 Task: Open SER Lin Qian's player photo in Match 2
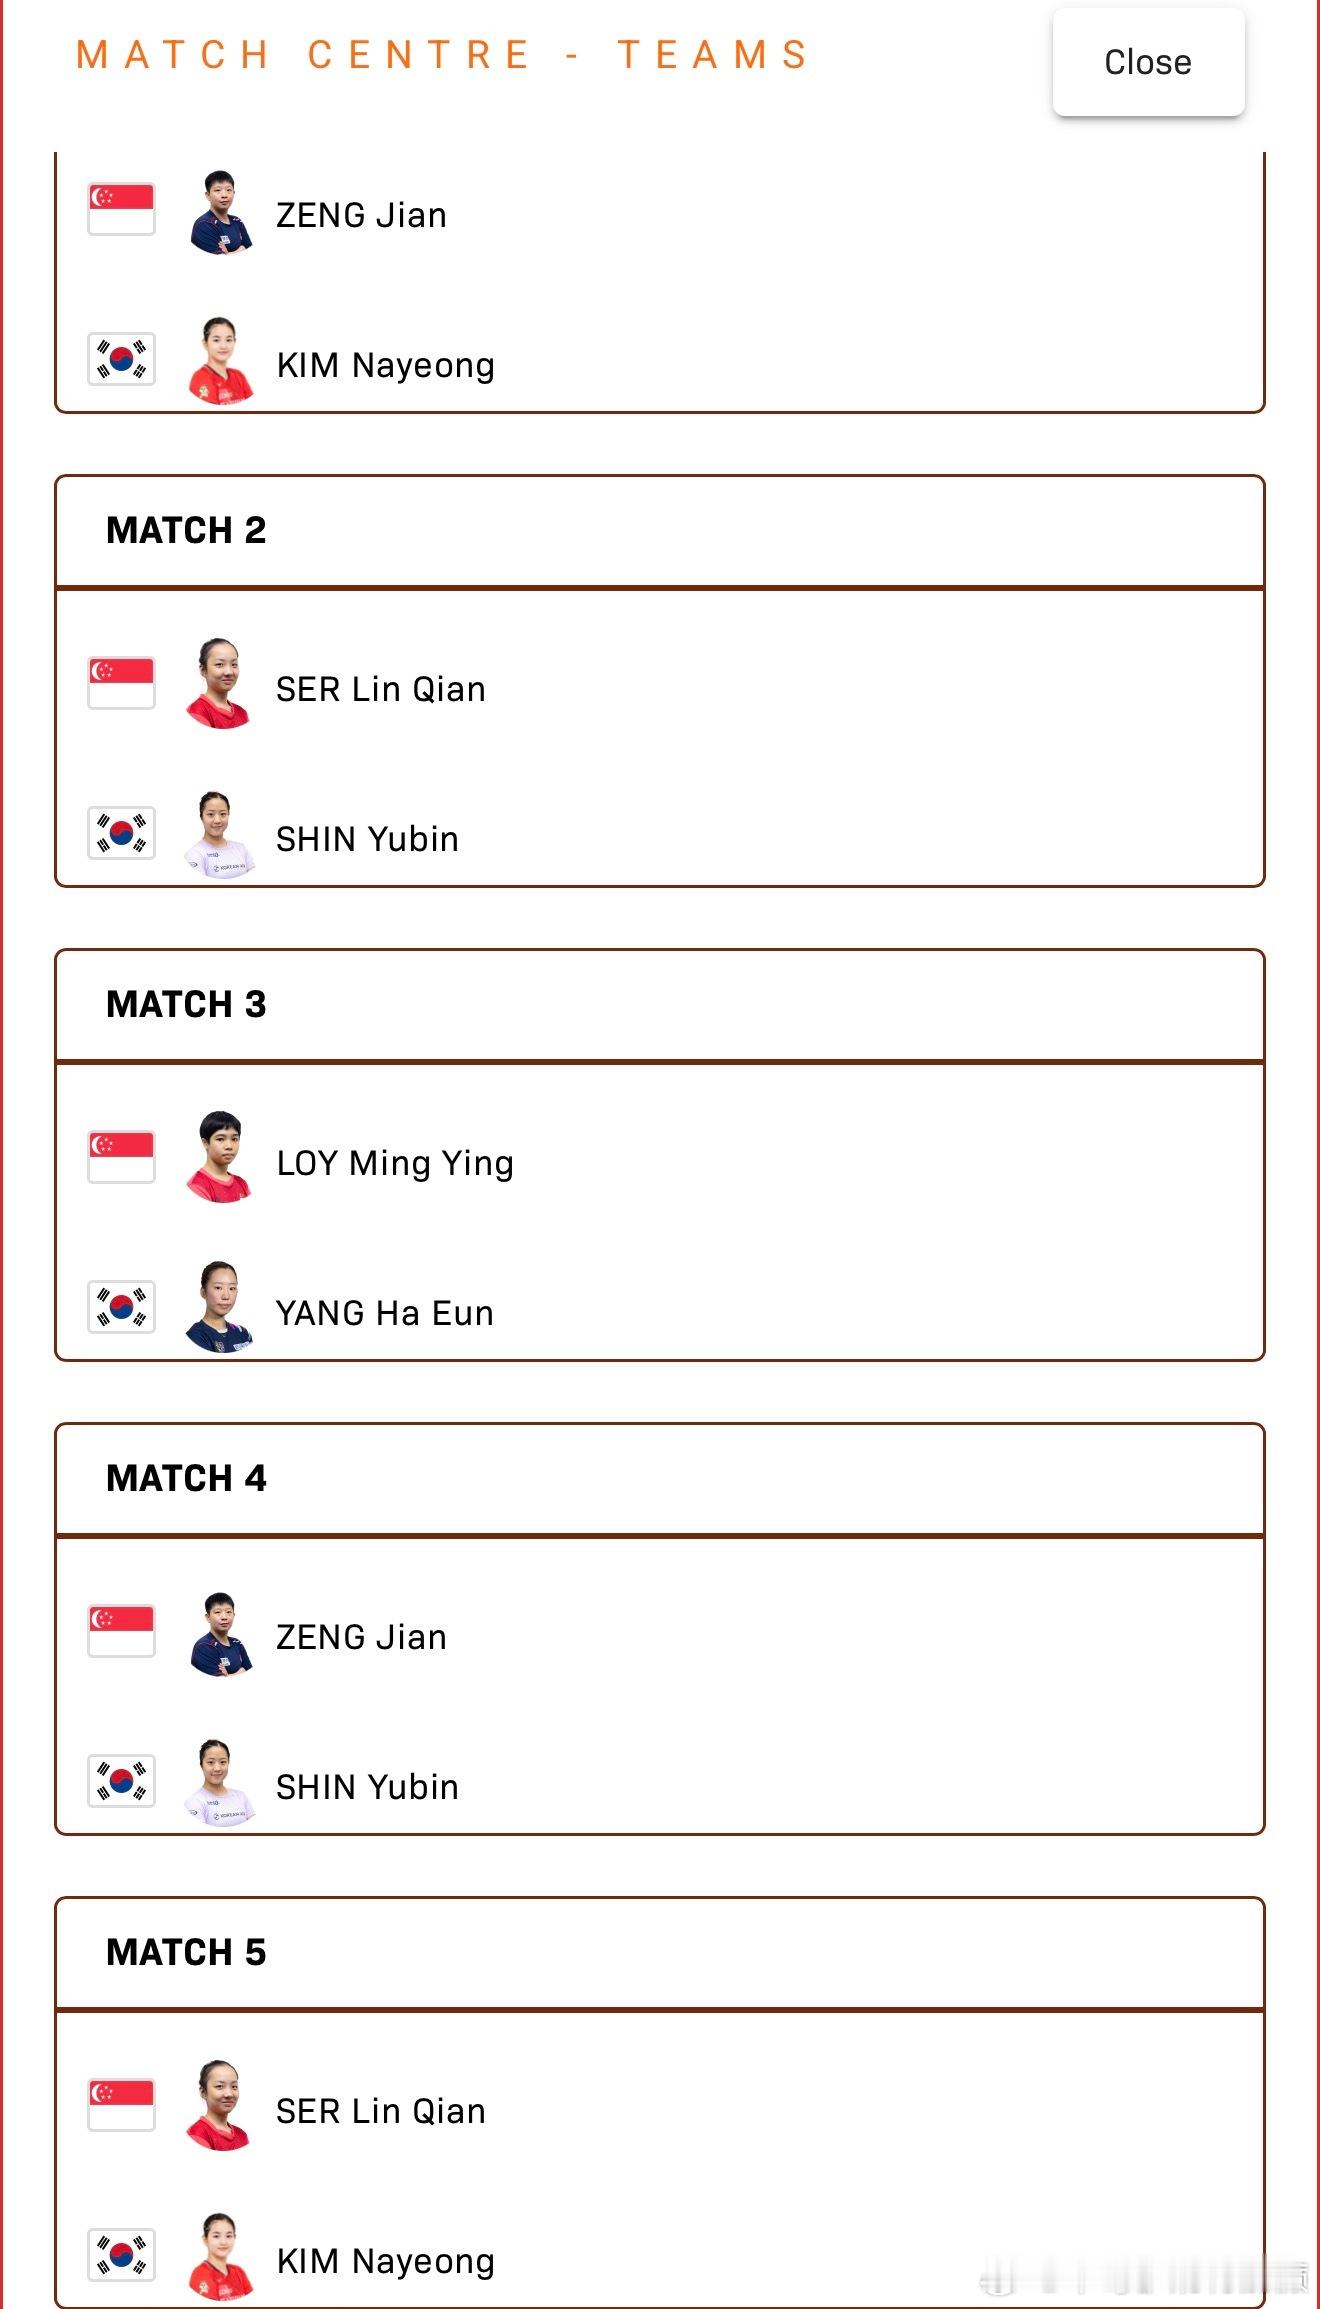point(219,683)
